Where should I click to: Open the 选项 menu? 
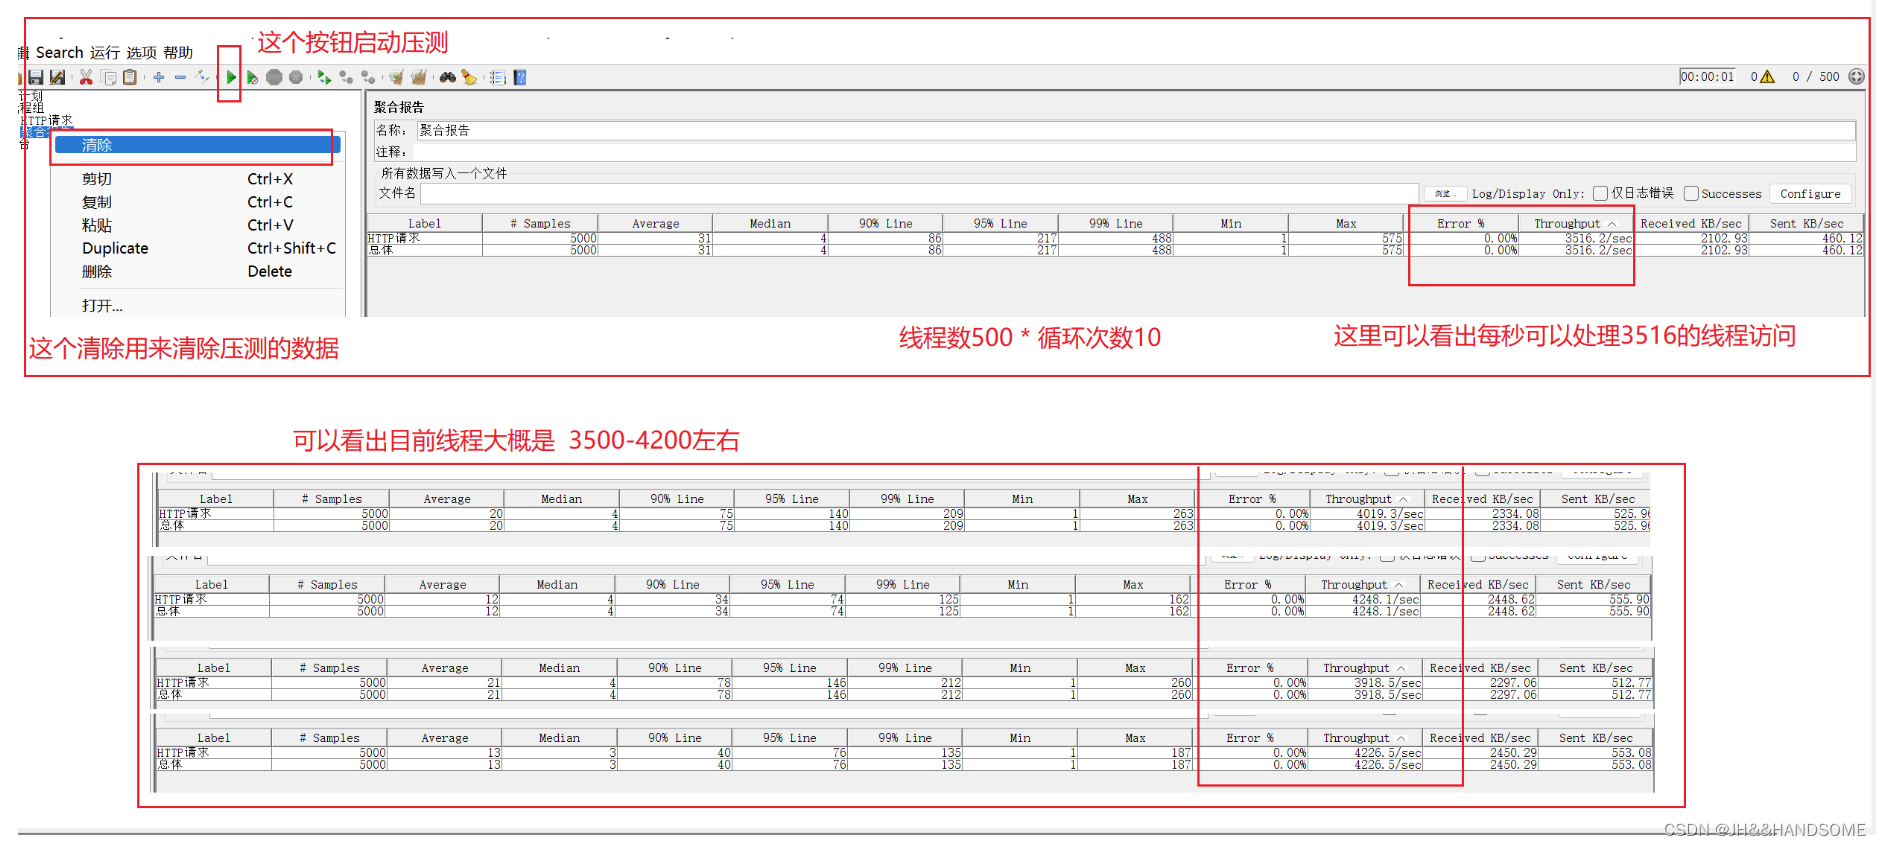[x=141, y=53]
